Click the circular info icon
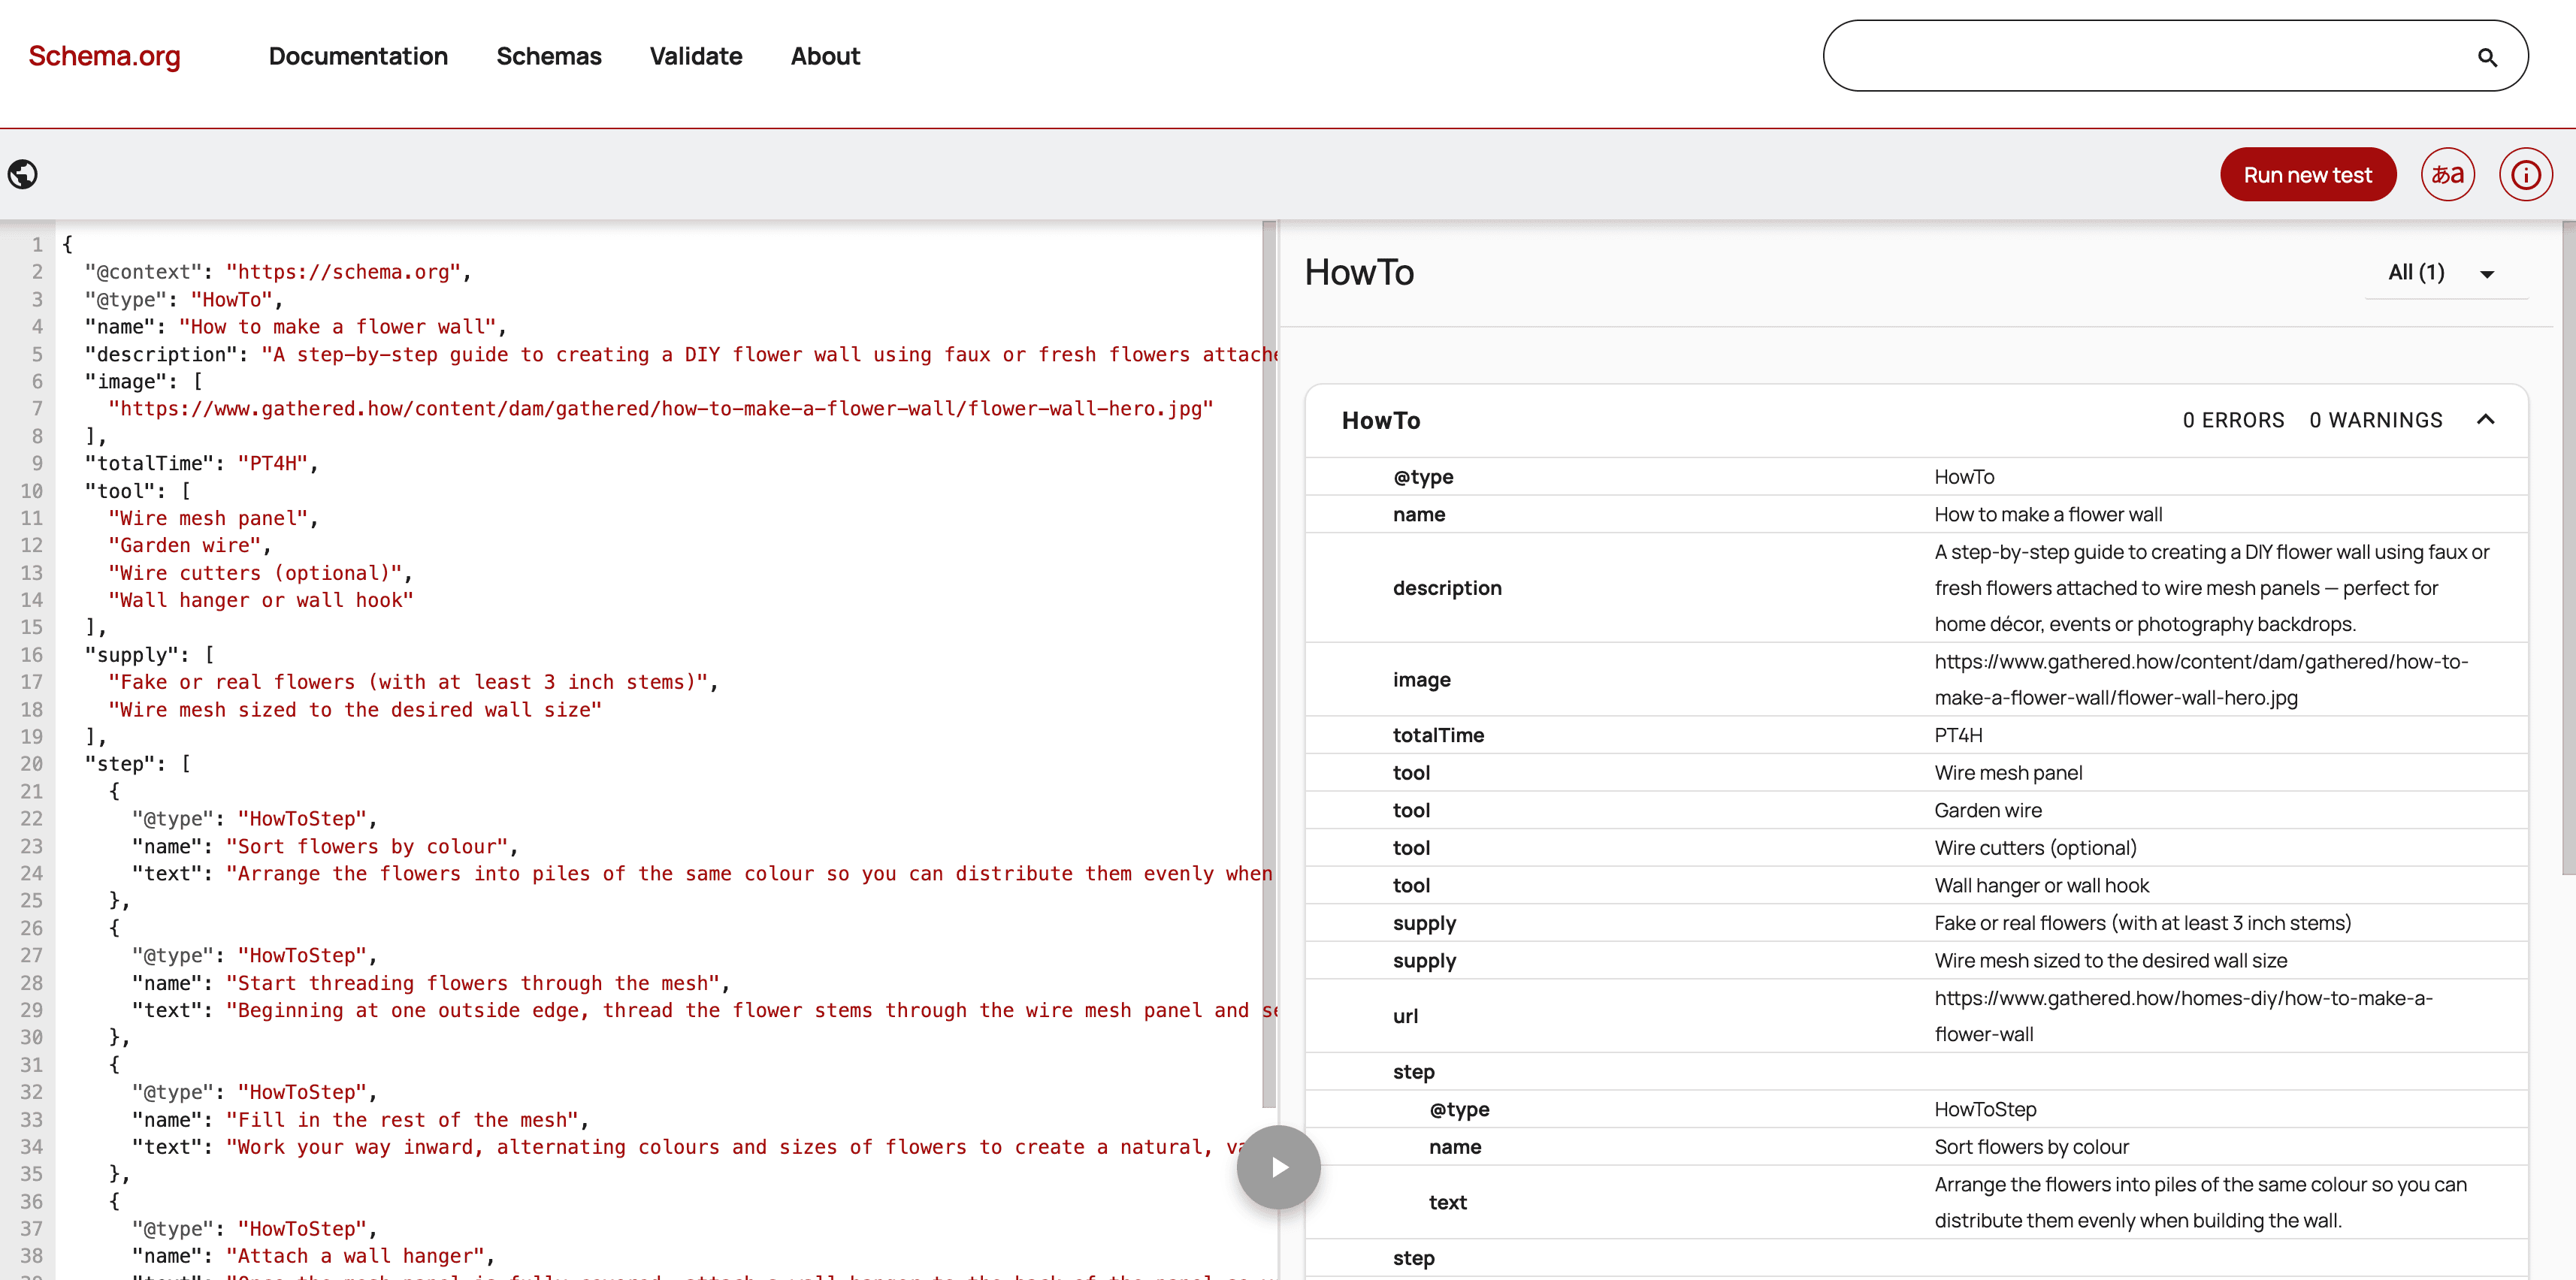This screenshot has width=2576, height=1280. click(x=2526, y=173)
